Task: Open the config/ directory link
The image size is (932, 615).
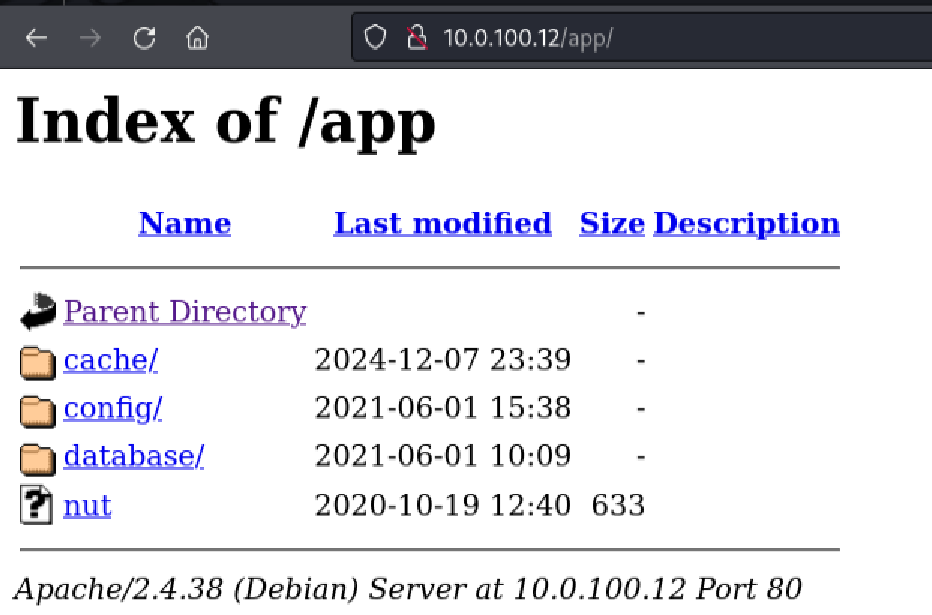Action: (x=112, y=408)
